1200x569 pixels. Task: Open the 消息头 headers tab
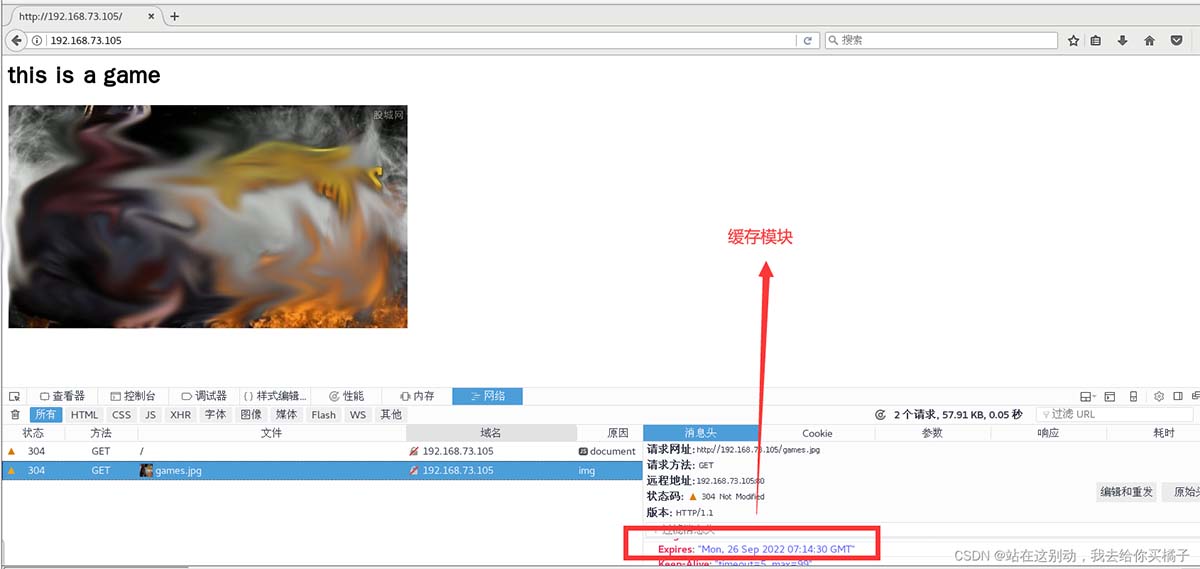point(701,433)
